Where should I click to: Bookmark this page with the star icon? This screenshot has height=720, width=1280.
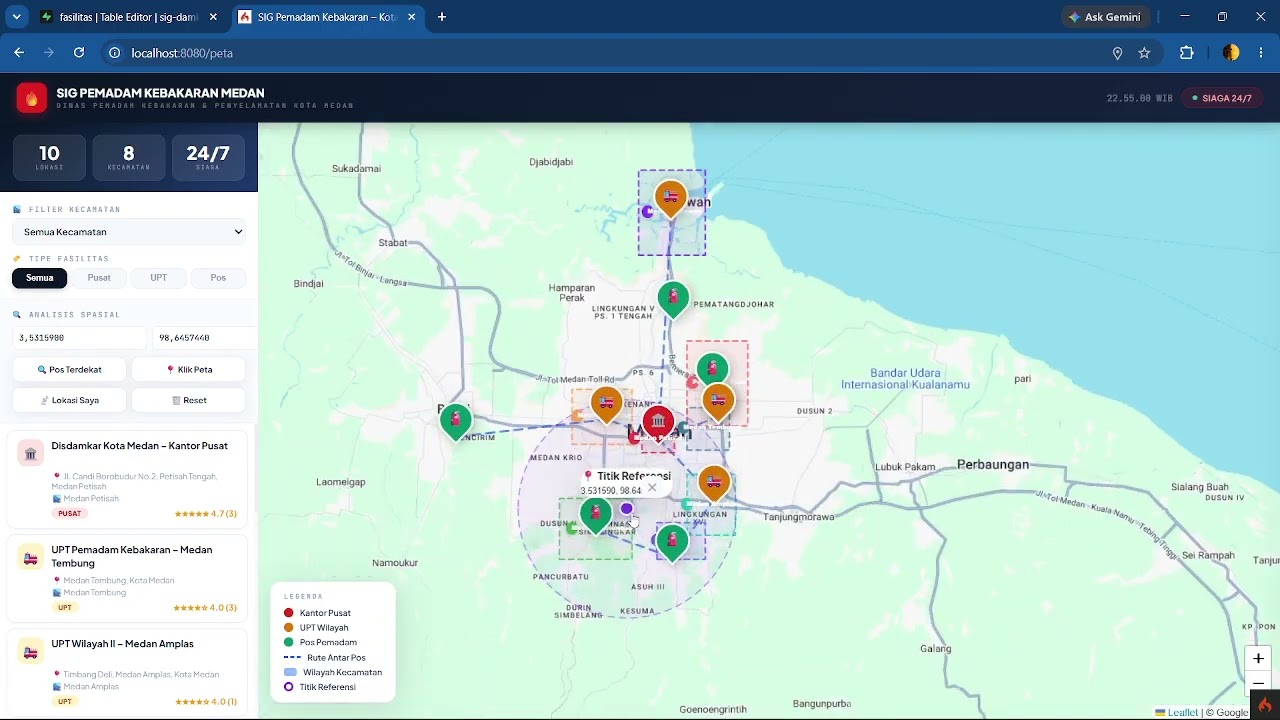coord(1144,53)
